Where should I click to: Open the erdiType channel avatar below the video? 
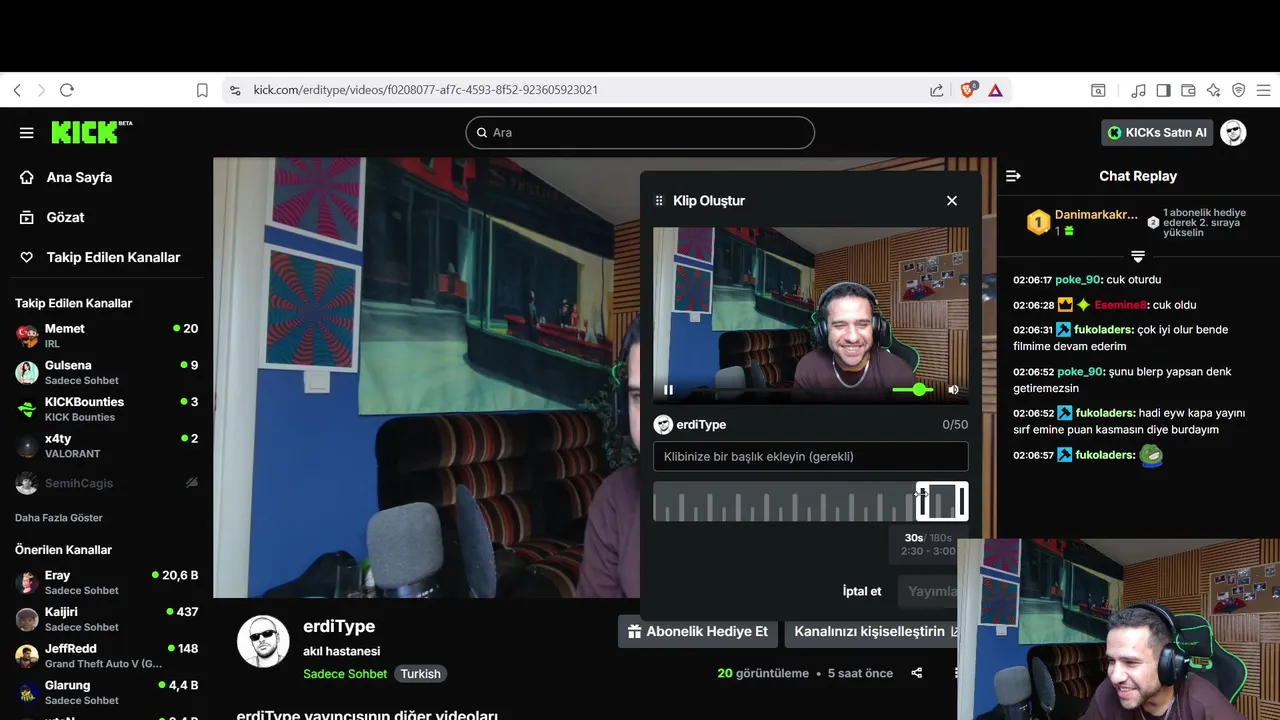point(263,641)
